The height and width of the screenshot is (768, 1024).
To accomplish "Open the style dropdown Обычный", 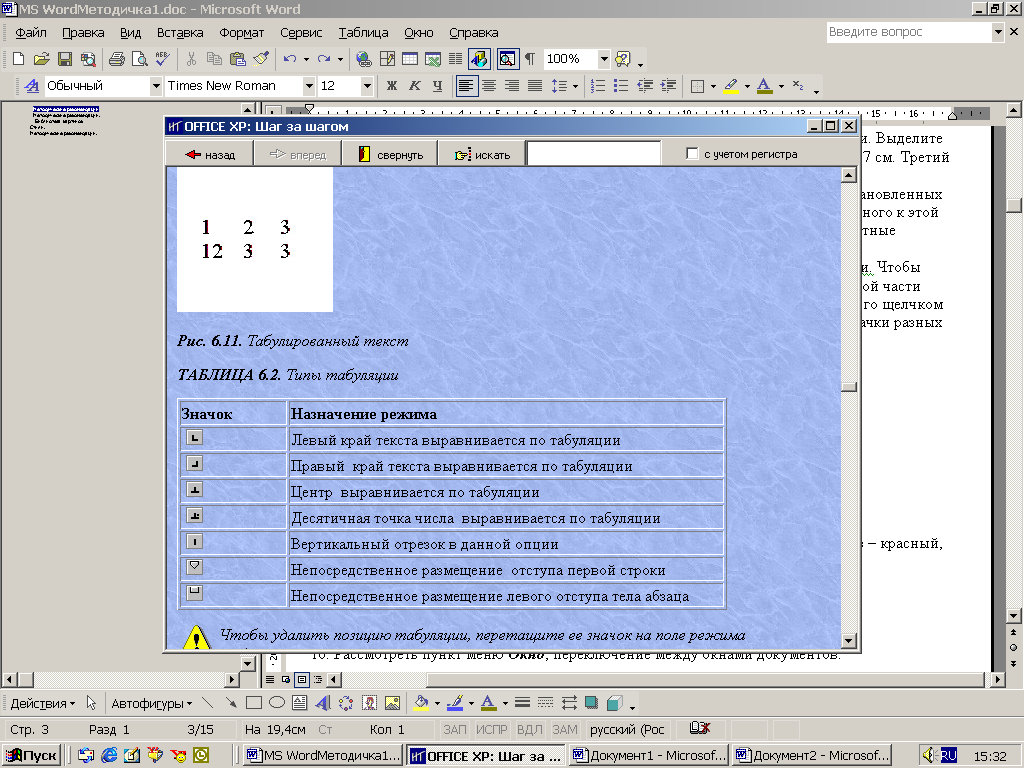I will pyautogui.click(x=156, y=86).
